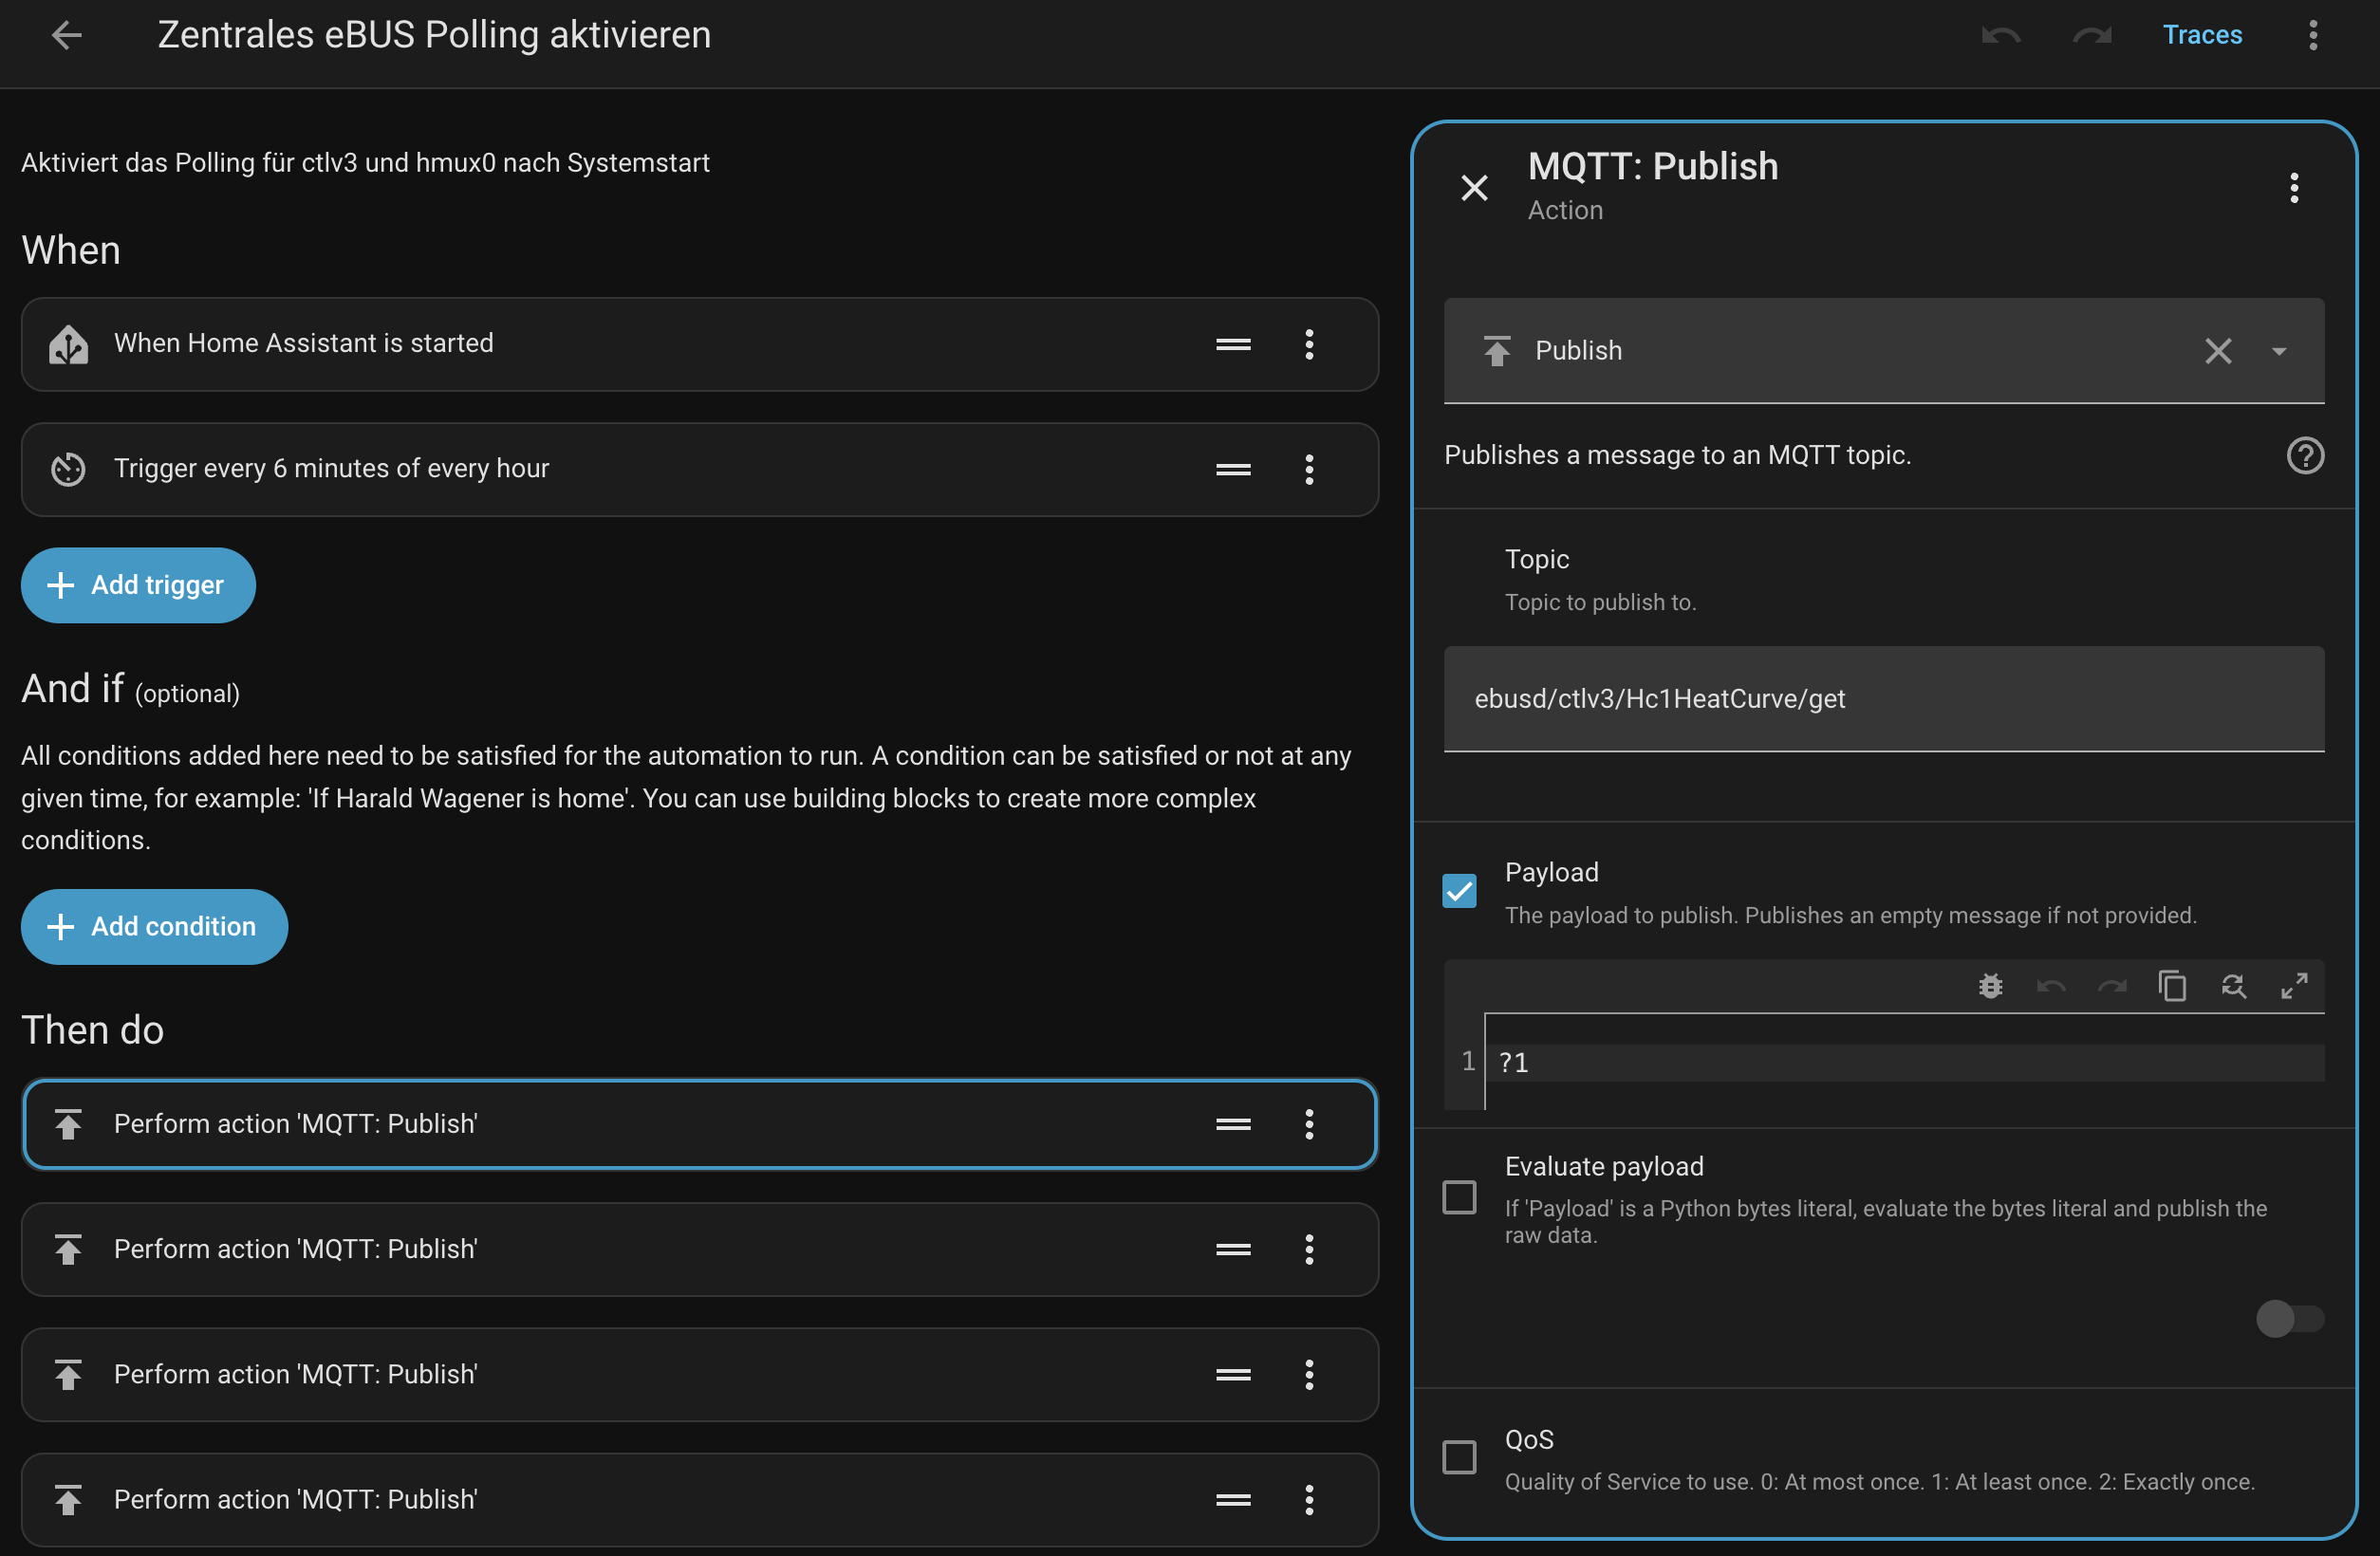Open the MQTT: Publish panel overflow menu
The image size is (2380, 1556).
tap(2294, 188)
